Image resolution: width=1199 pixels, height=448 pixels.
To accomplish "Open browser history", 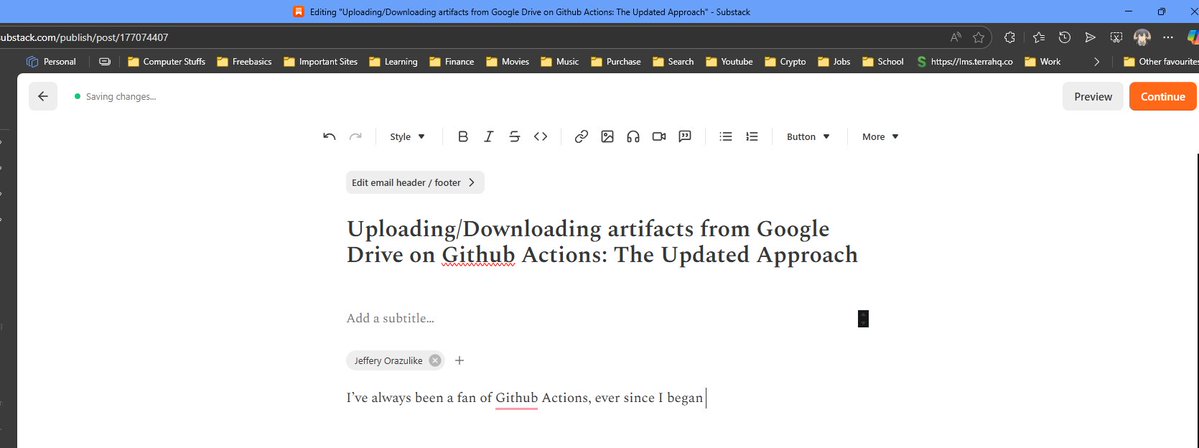I will tap(1064, 37).
